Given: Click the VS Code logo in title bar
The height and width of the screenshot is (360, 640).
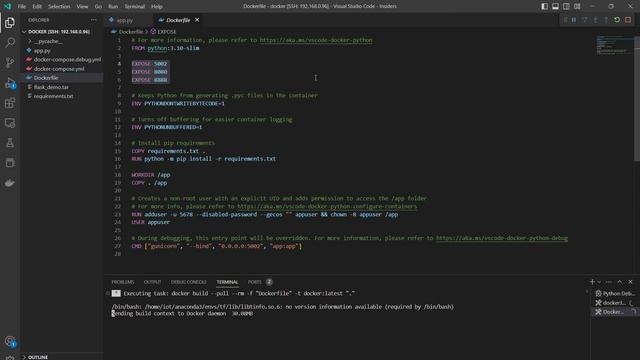Looking at the screenshot, I should [x=7, y=6].
